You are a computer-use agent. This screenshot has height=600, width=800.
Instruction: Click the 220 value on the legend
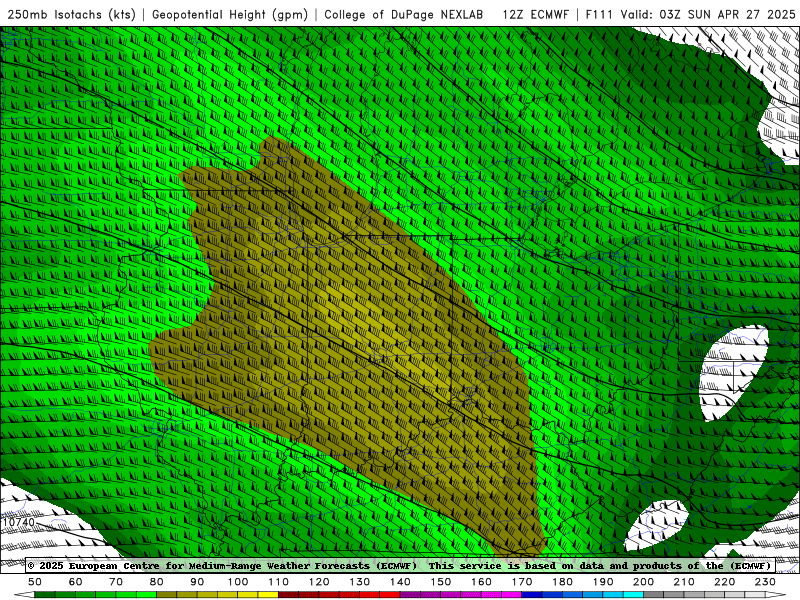[x=724, y=582]
